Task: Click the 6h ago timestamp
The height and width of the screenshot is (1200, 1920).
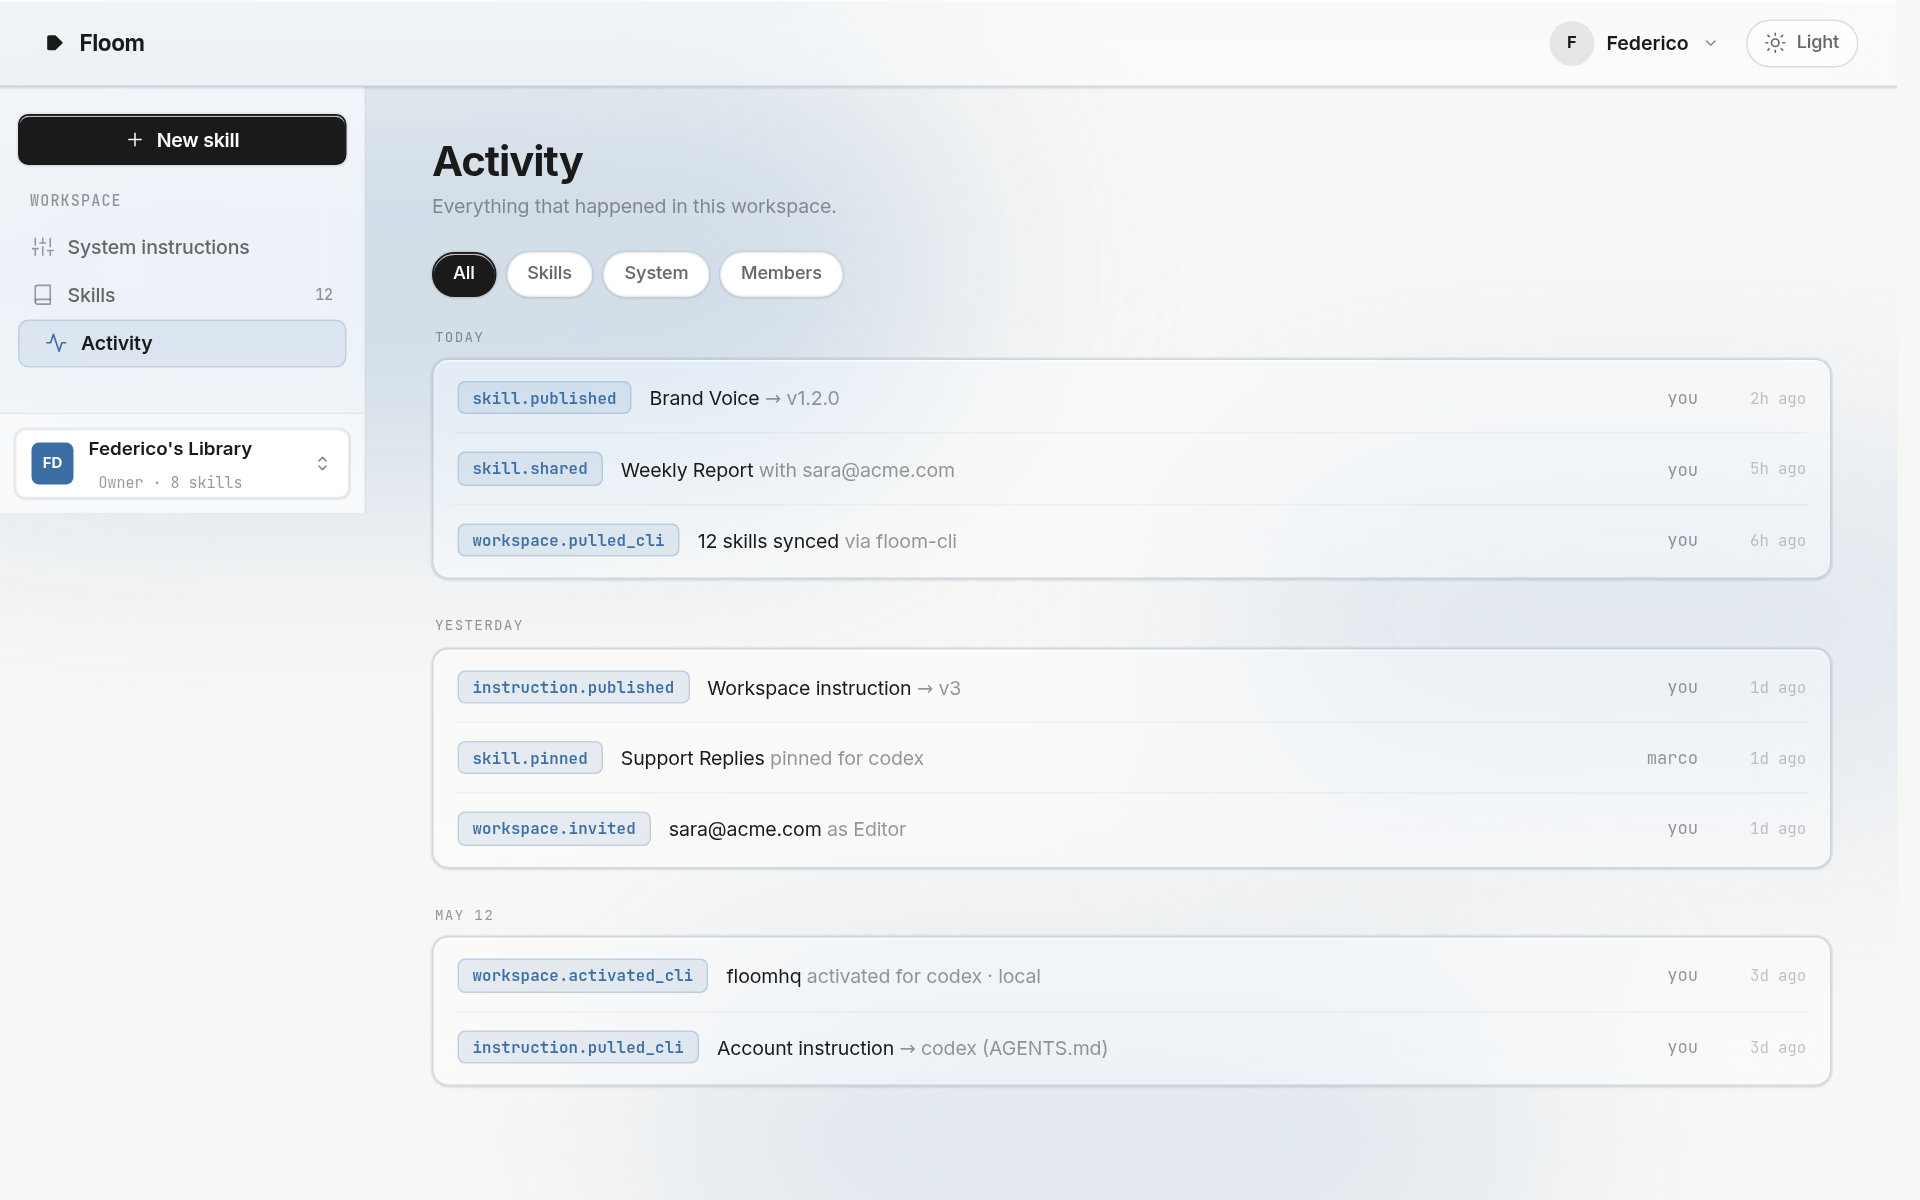Action: pyautogui.click(x=1777, y=541)
